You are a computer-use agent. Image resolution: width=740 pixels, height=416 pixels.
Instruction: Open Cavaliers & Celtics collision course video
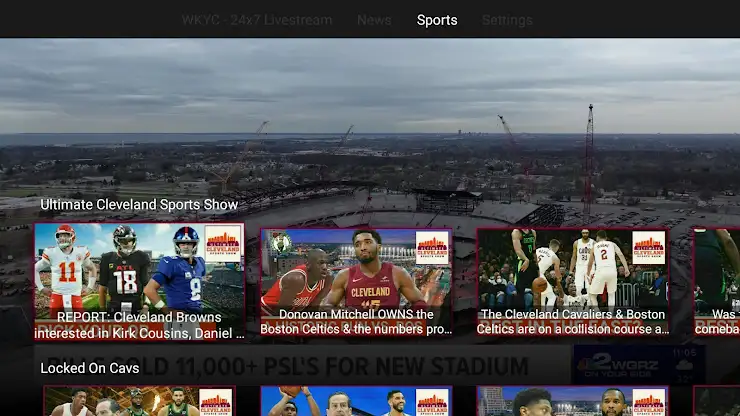[572, 282]
